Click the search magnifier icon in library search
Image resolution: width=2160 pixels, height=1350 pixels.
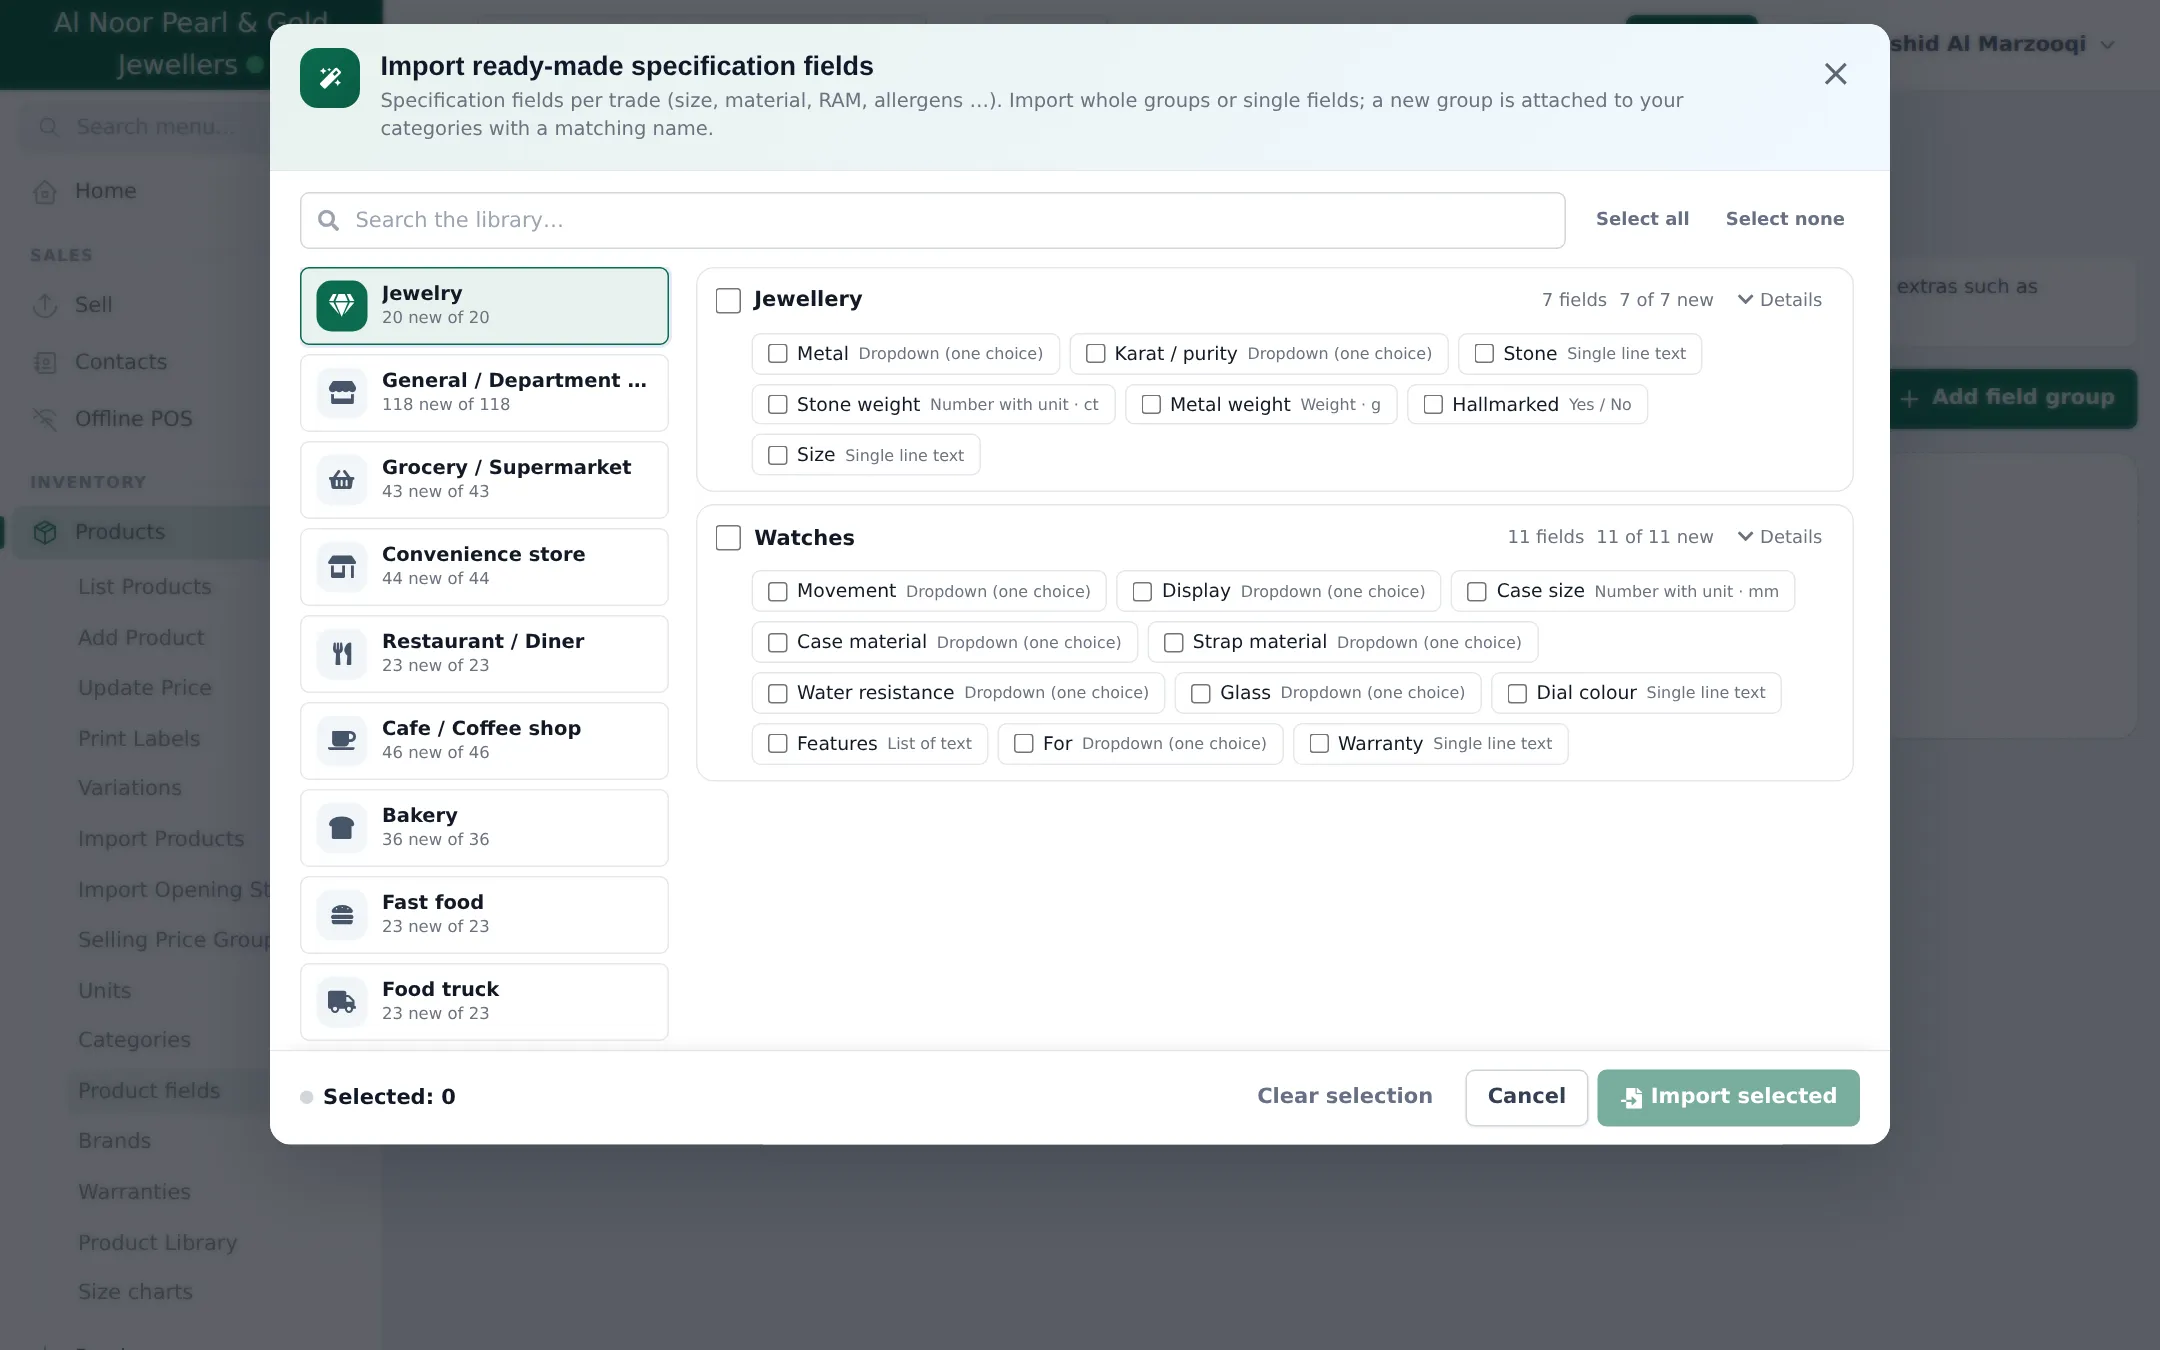tap(328, 220)
